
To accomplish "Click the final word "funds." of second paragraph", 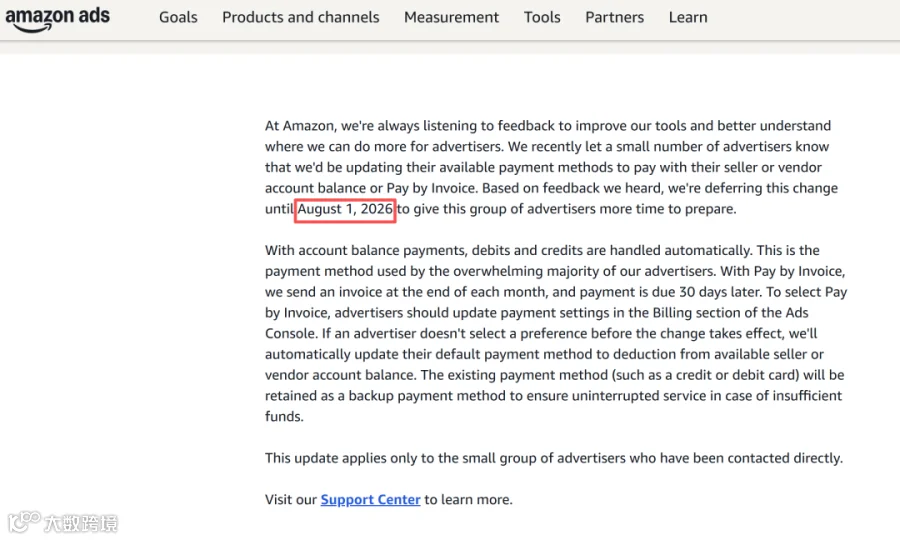I will pos(284,417).
